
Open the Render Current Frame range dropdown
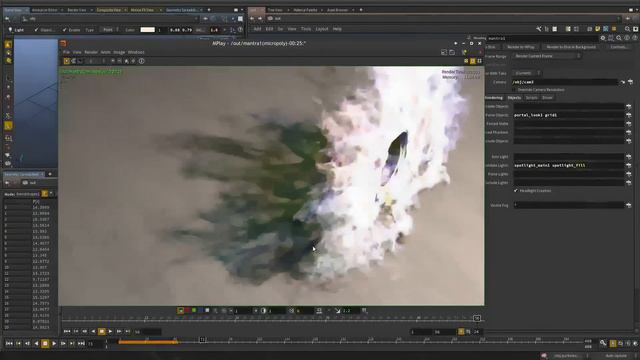(x=546, y=56)
